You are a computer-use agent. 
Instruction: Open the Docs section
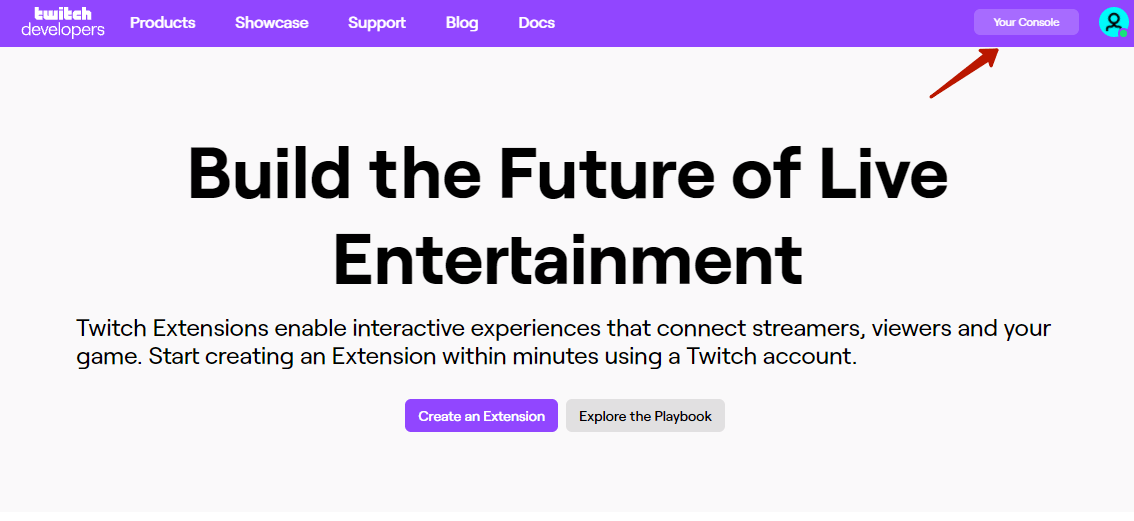(537, 23)
